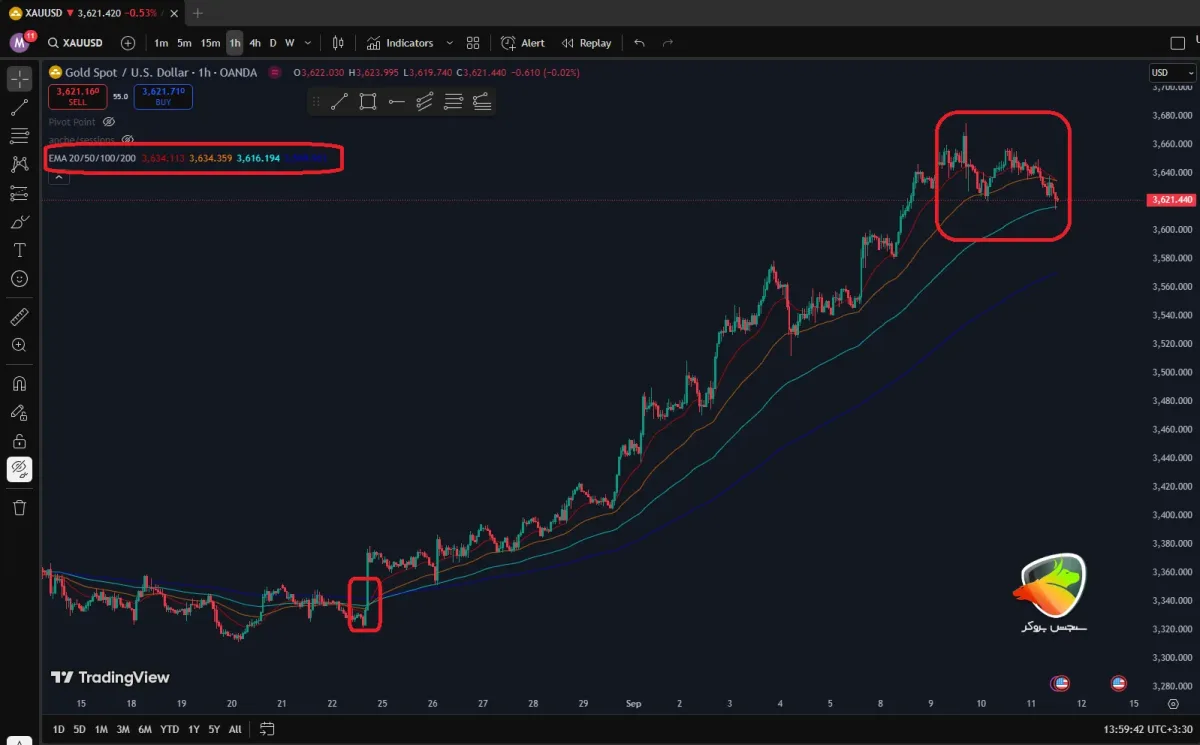1200x745 pixels.
Task: Set the range to 1M
Action: pyautogui.click(x=101, y=729)
